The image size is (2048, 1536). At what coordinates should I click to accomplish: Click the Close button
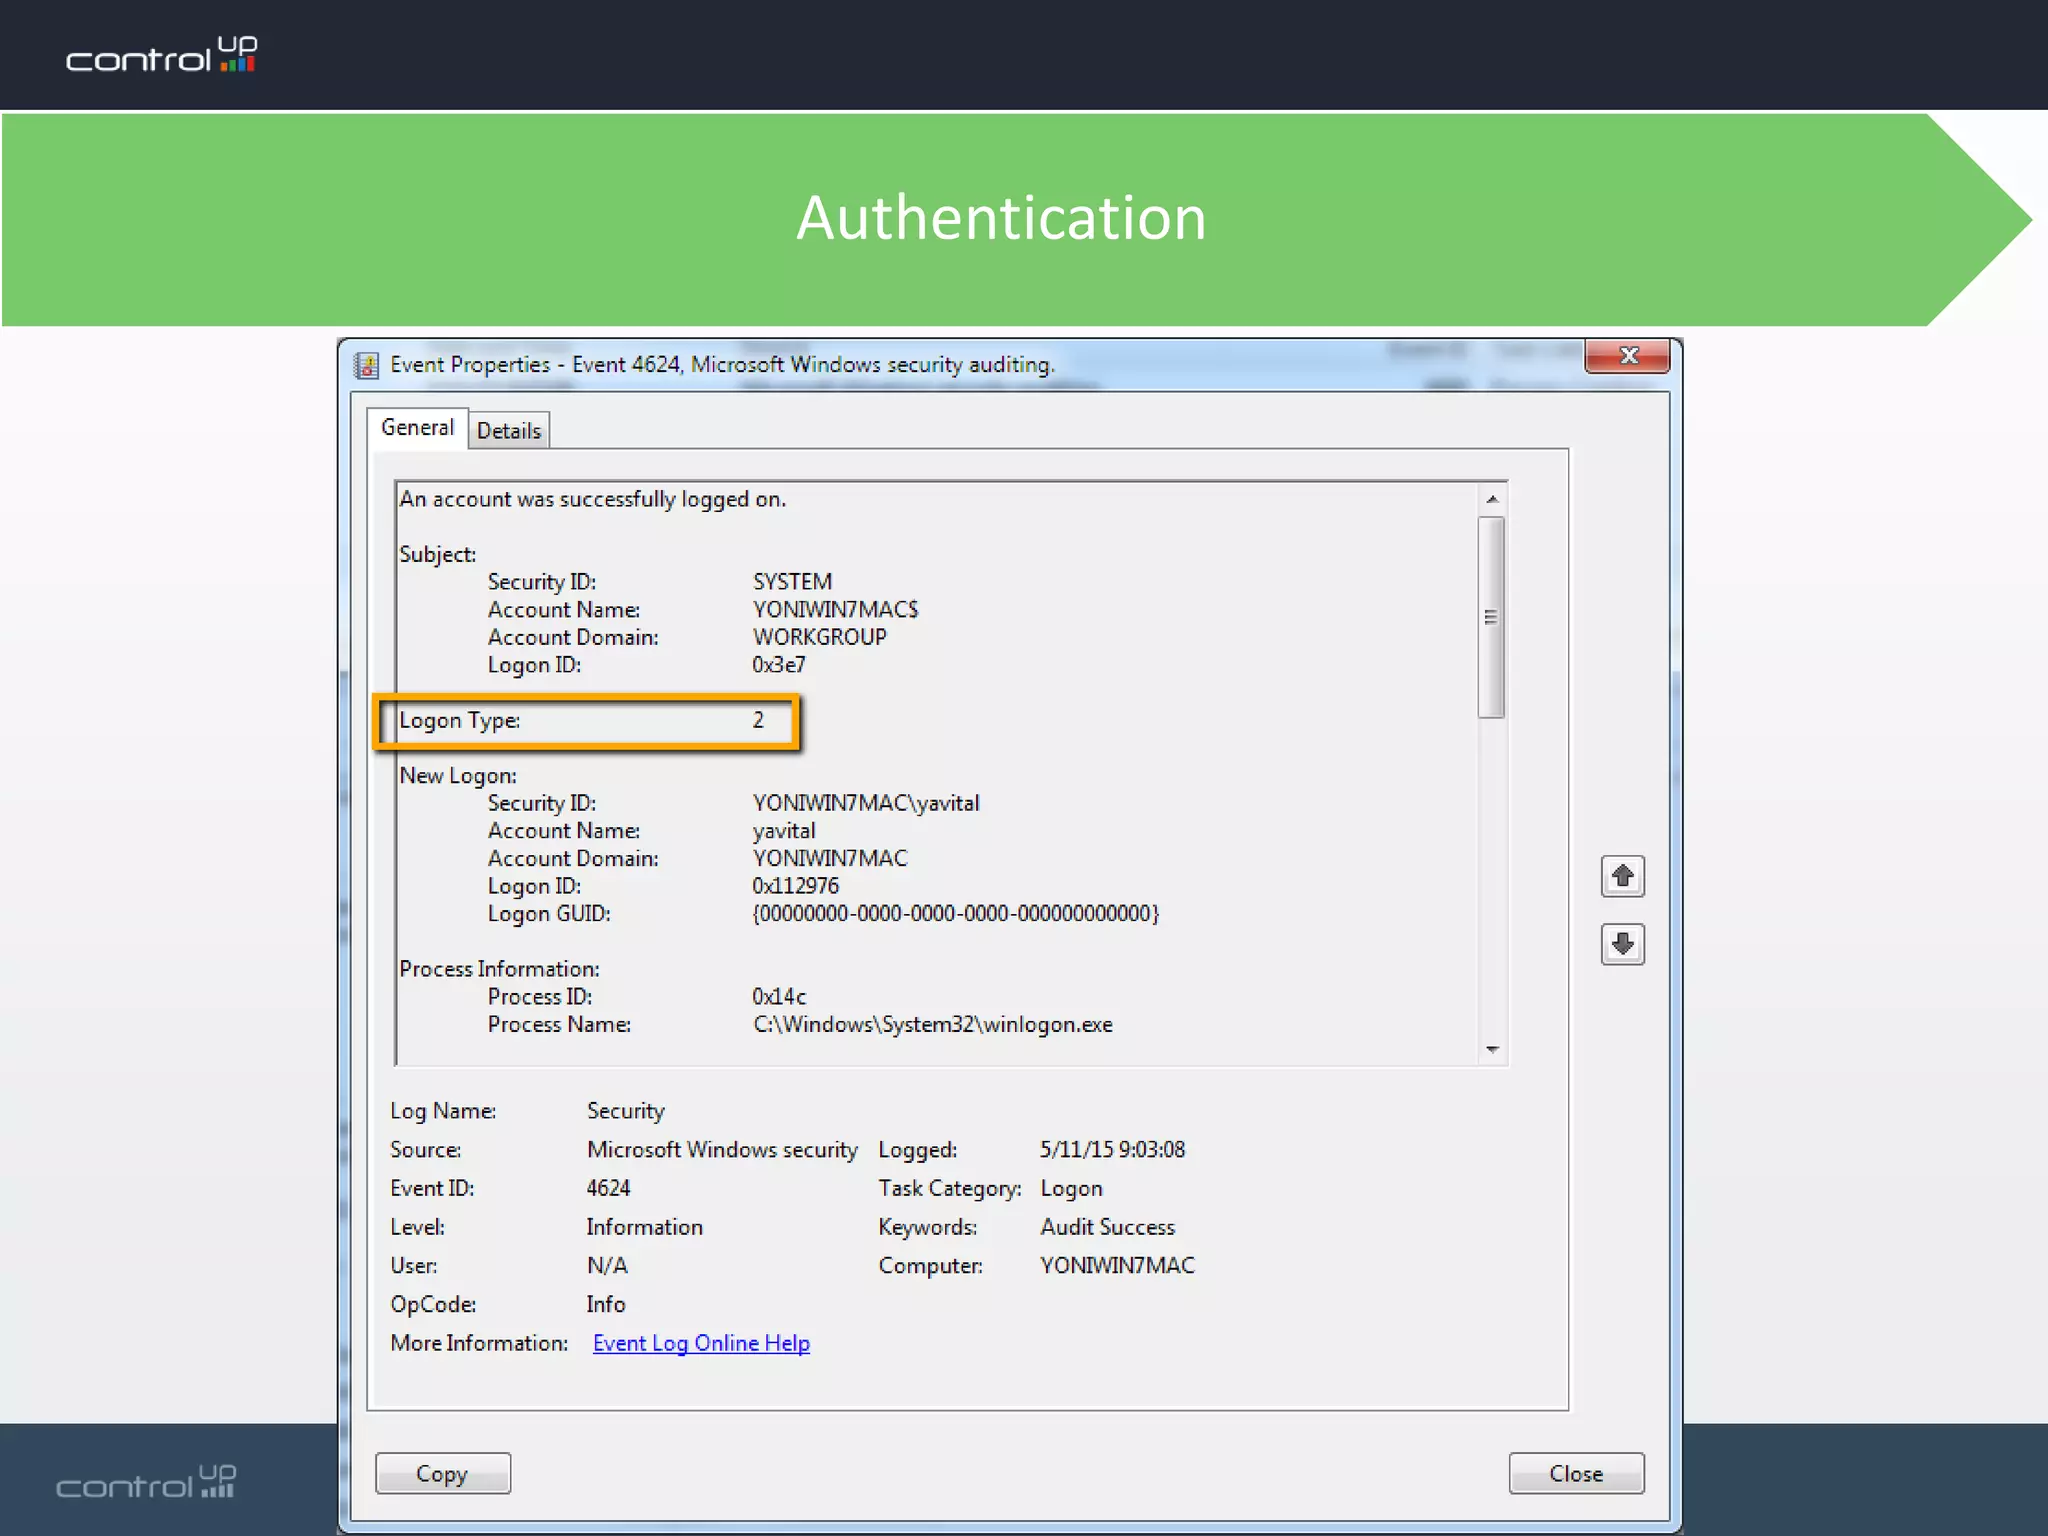(x=1576, y=1473)
